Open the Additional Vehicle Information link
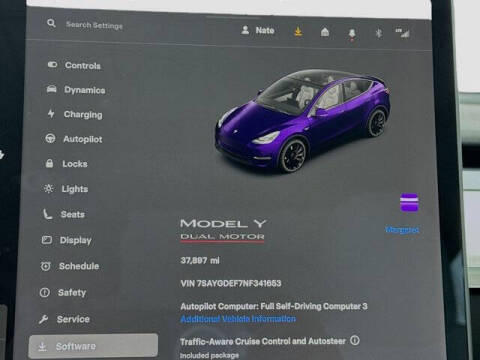The image size is (480, 360). click(x=238, y=319)
